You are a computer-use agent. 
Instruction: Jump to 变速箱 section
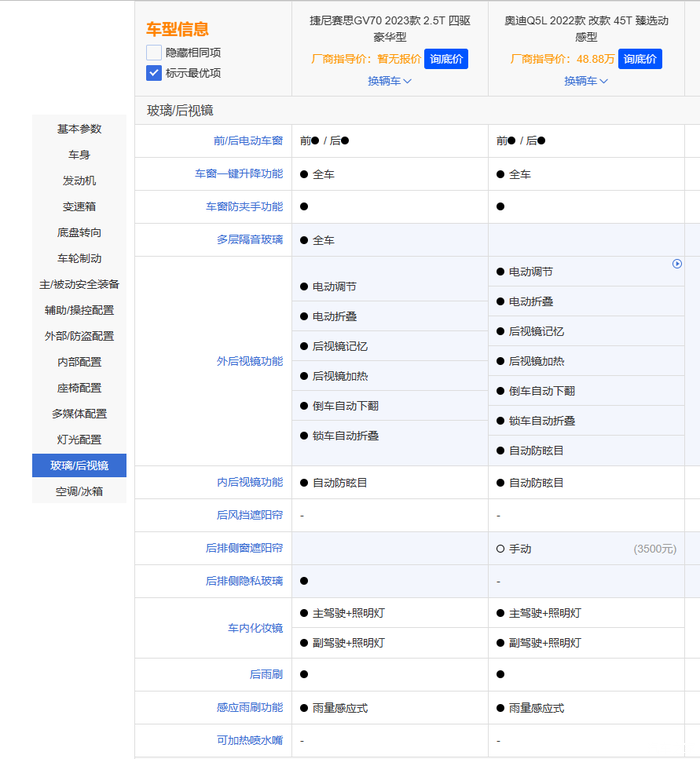click(x=79, y=206)
